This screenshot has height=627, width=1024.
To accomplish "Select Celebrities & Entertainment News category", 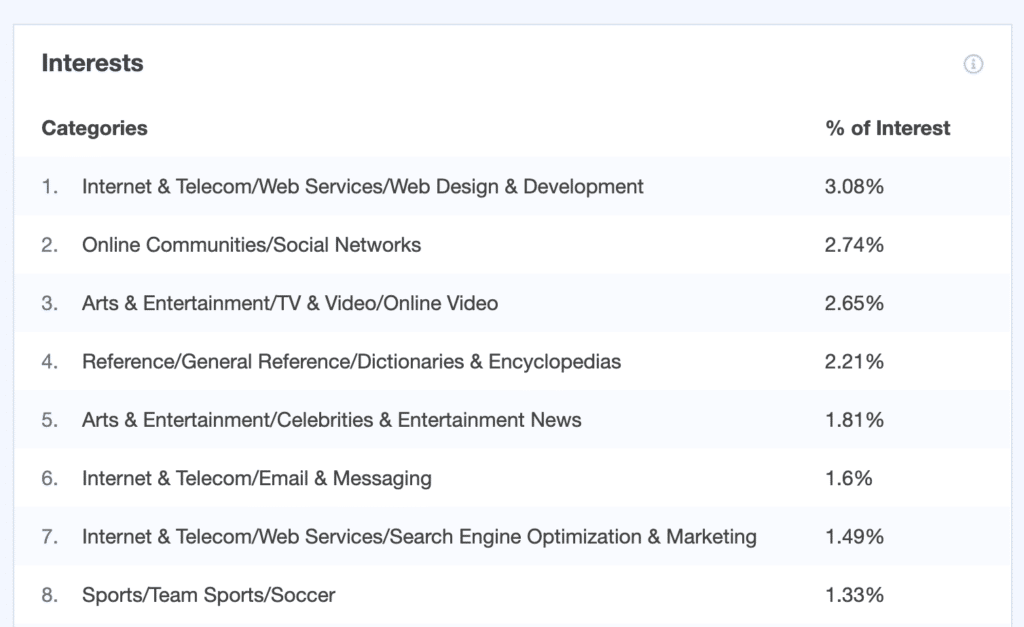I will pos(332,420).
